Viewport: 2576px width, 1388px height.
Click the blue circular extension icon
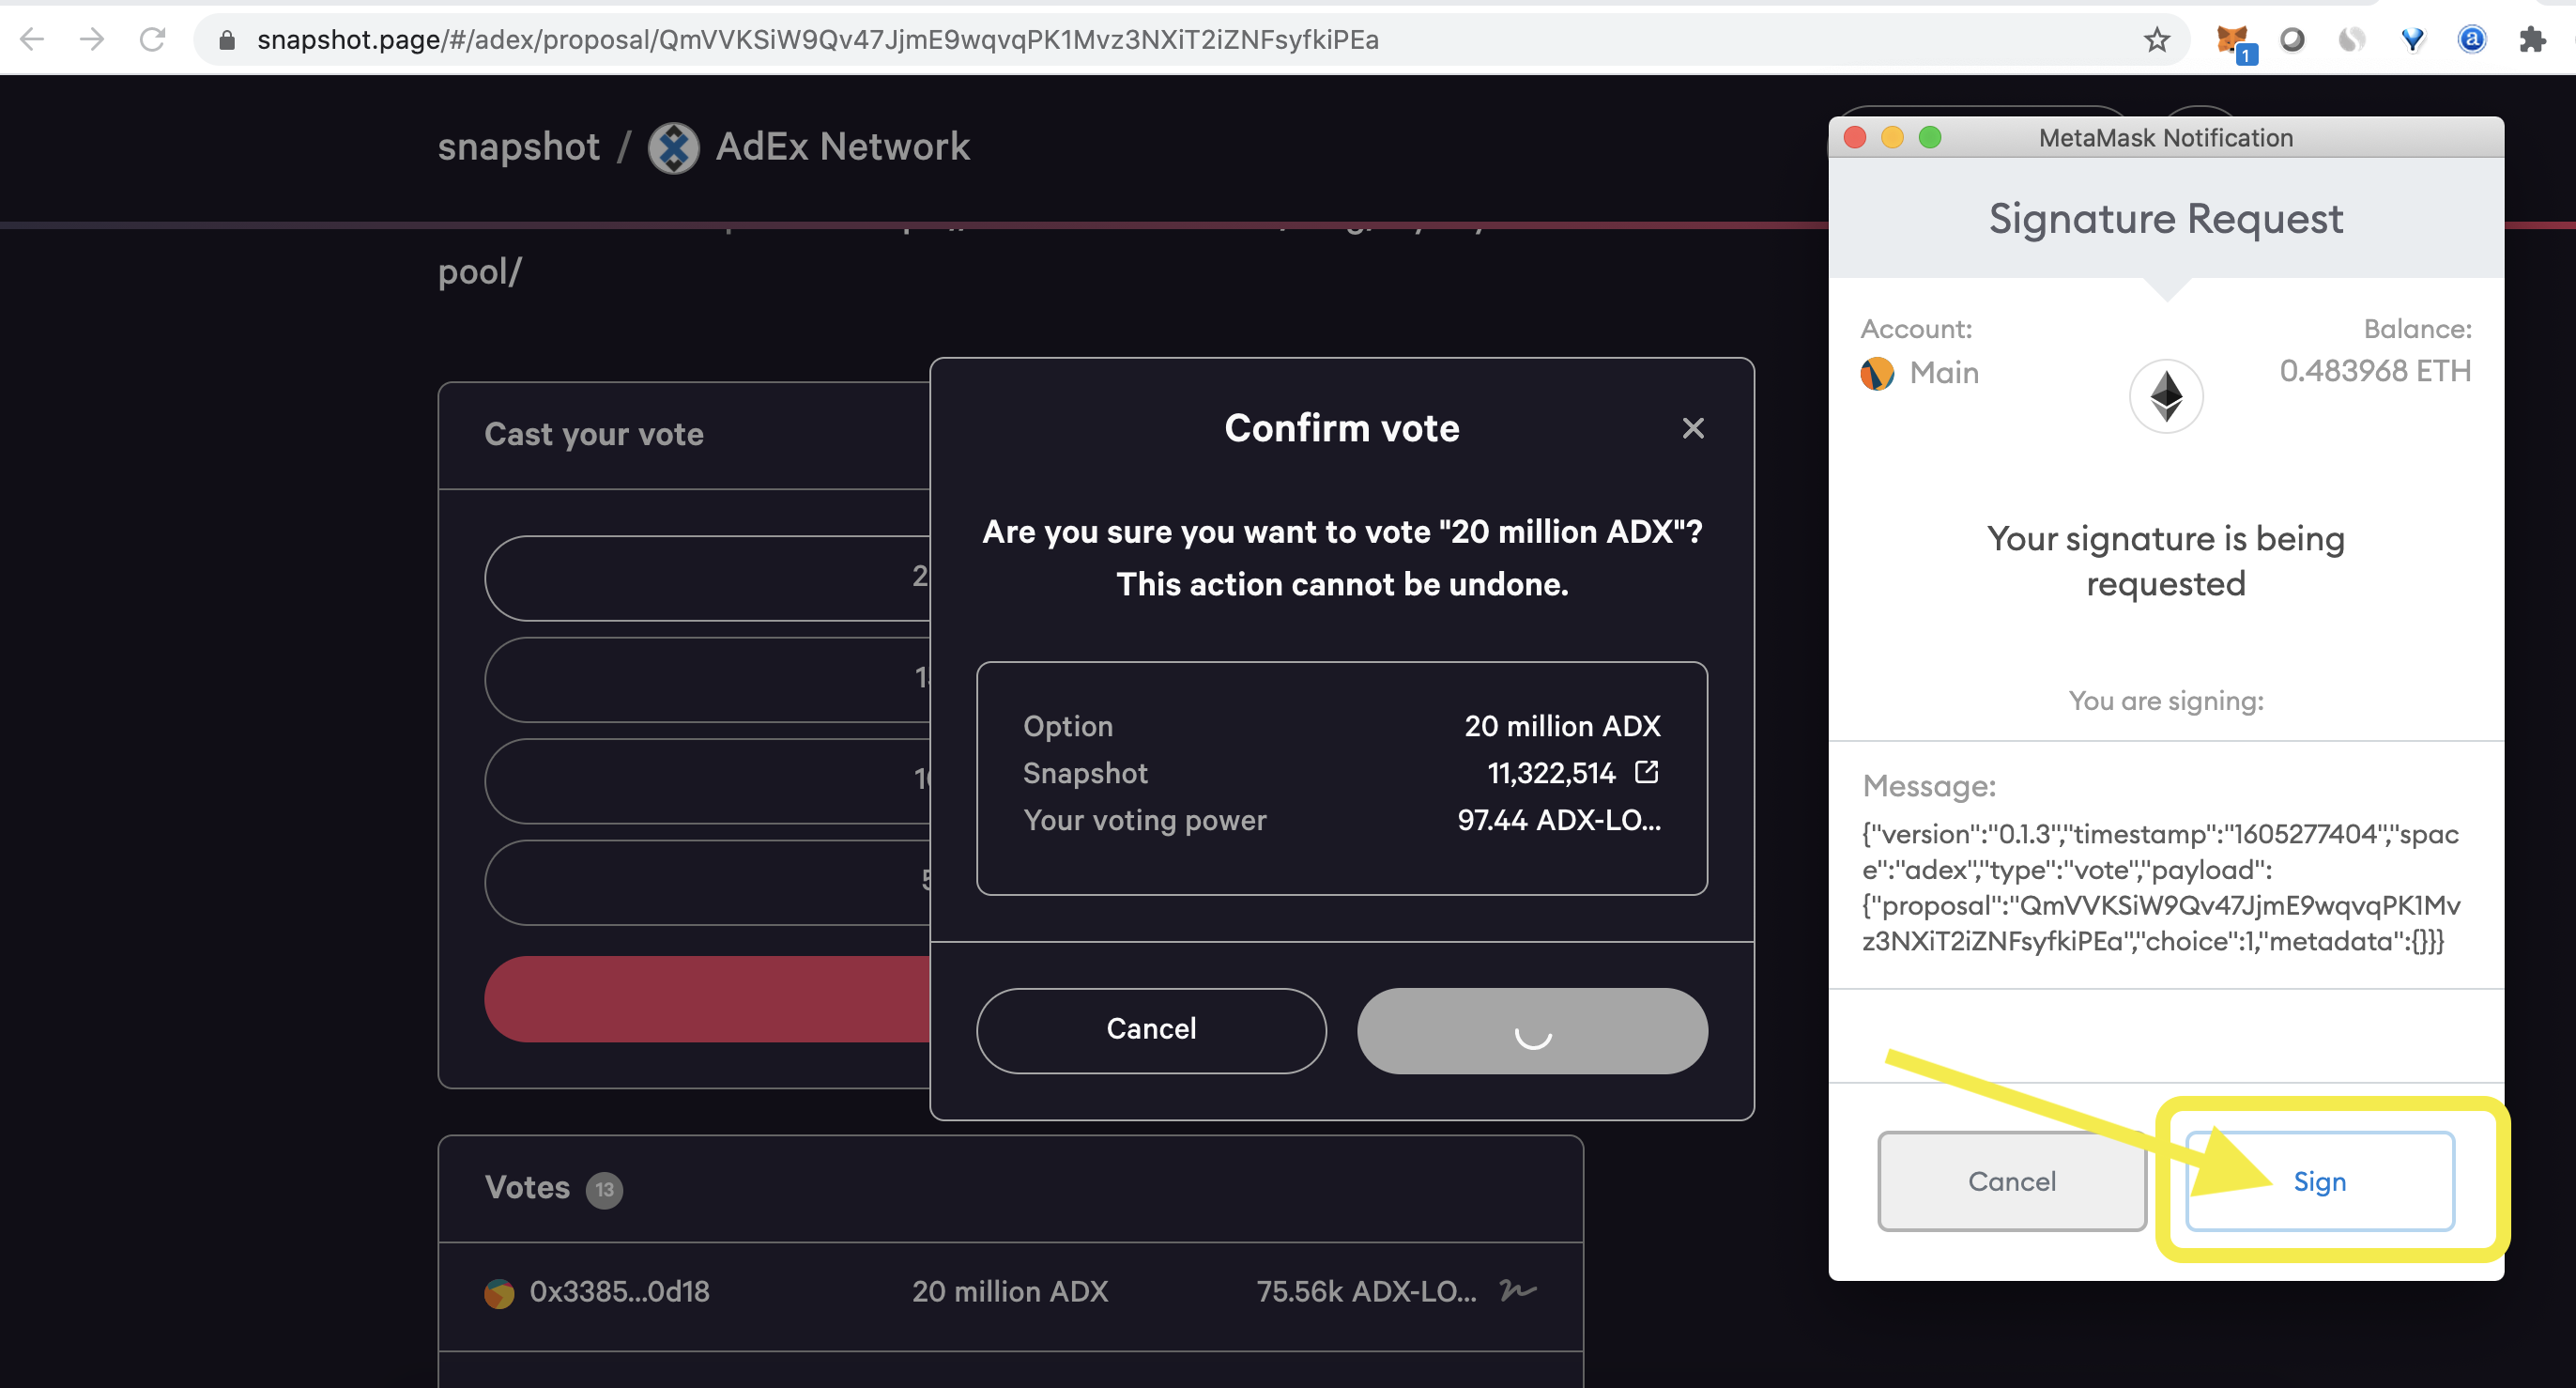[2471, 39]
